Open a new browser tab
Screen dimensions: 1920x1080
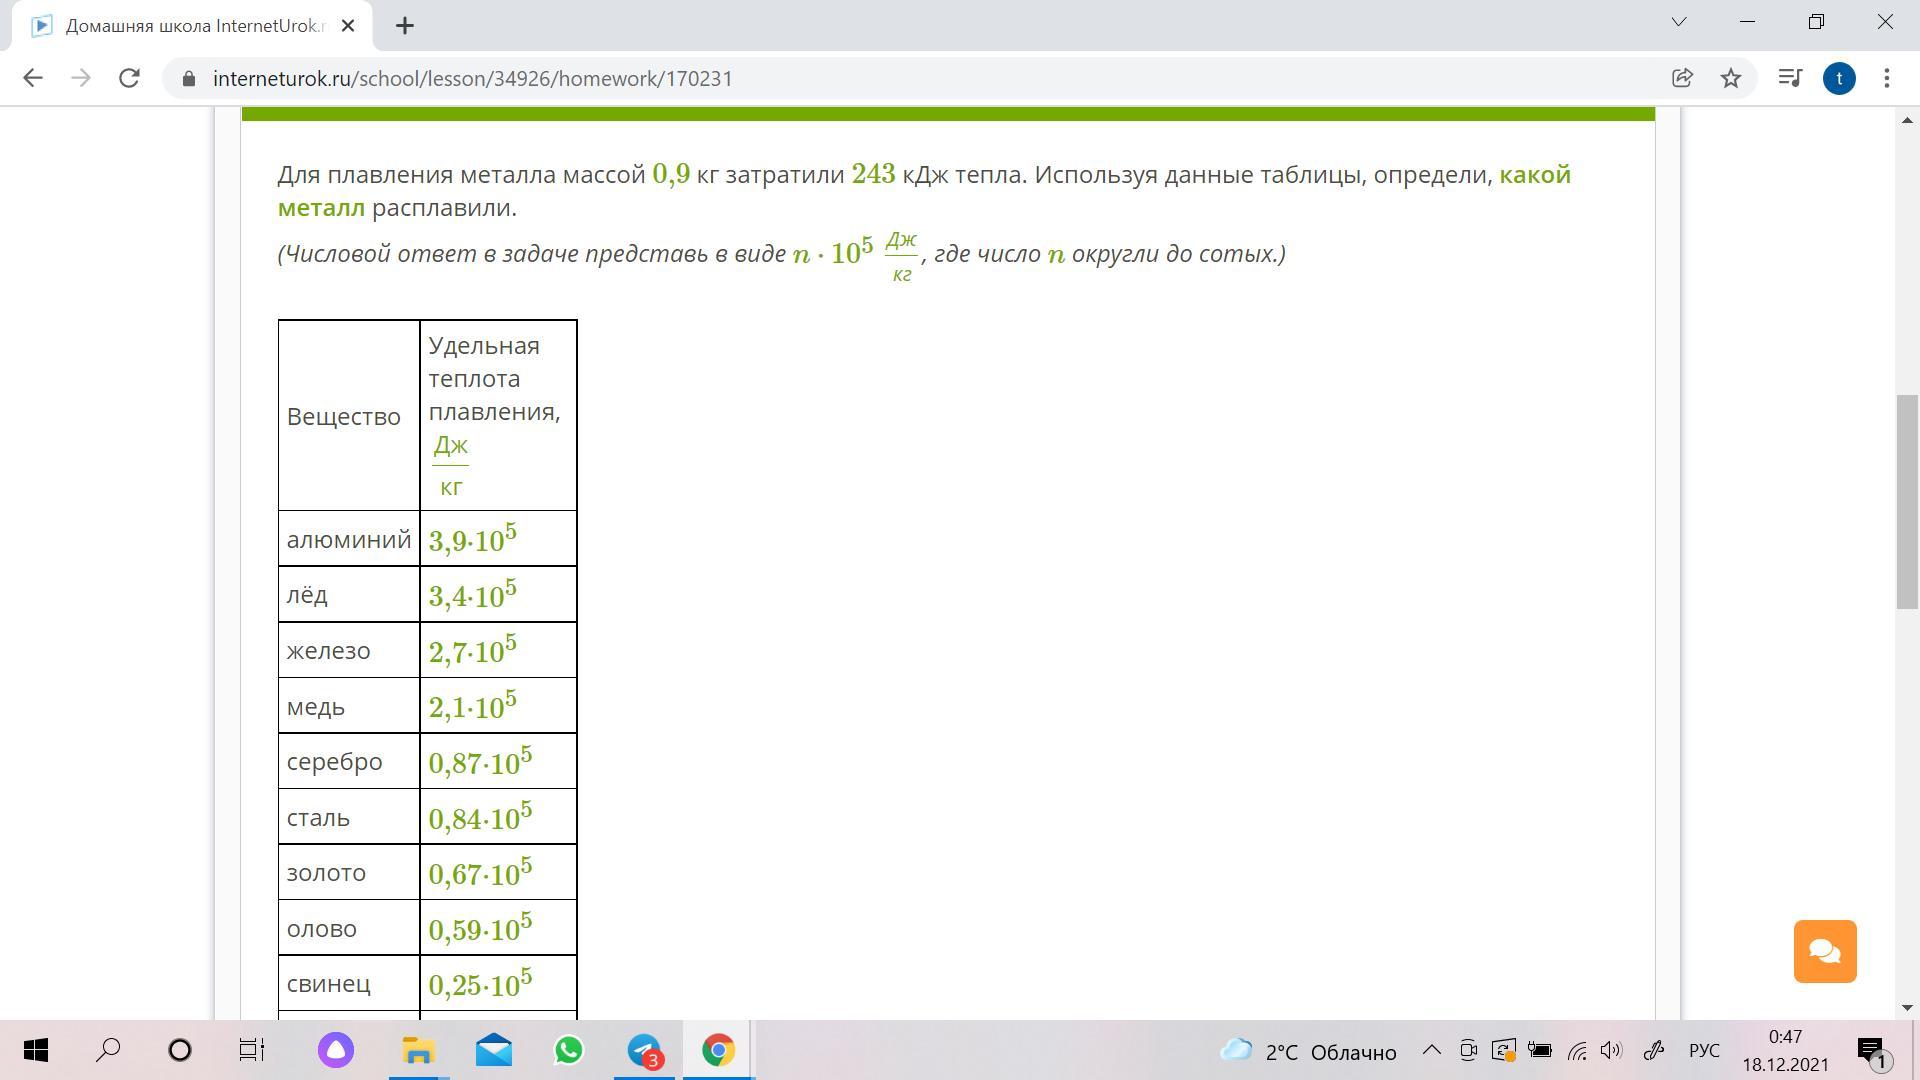point(405,26)
